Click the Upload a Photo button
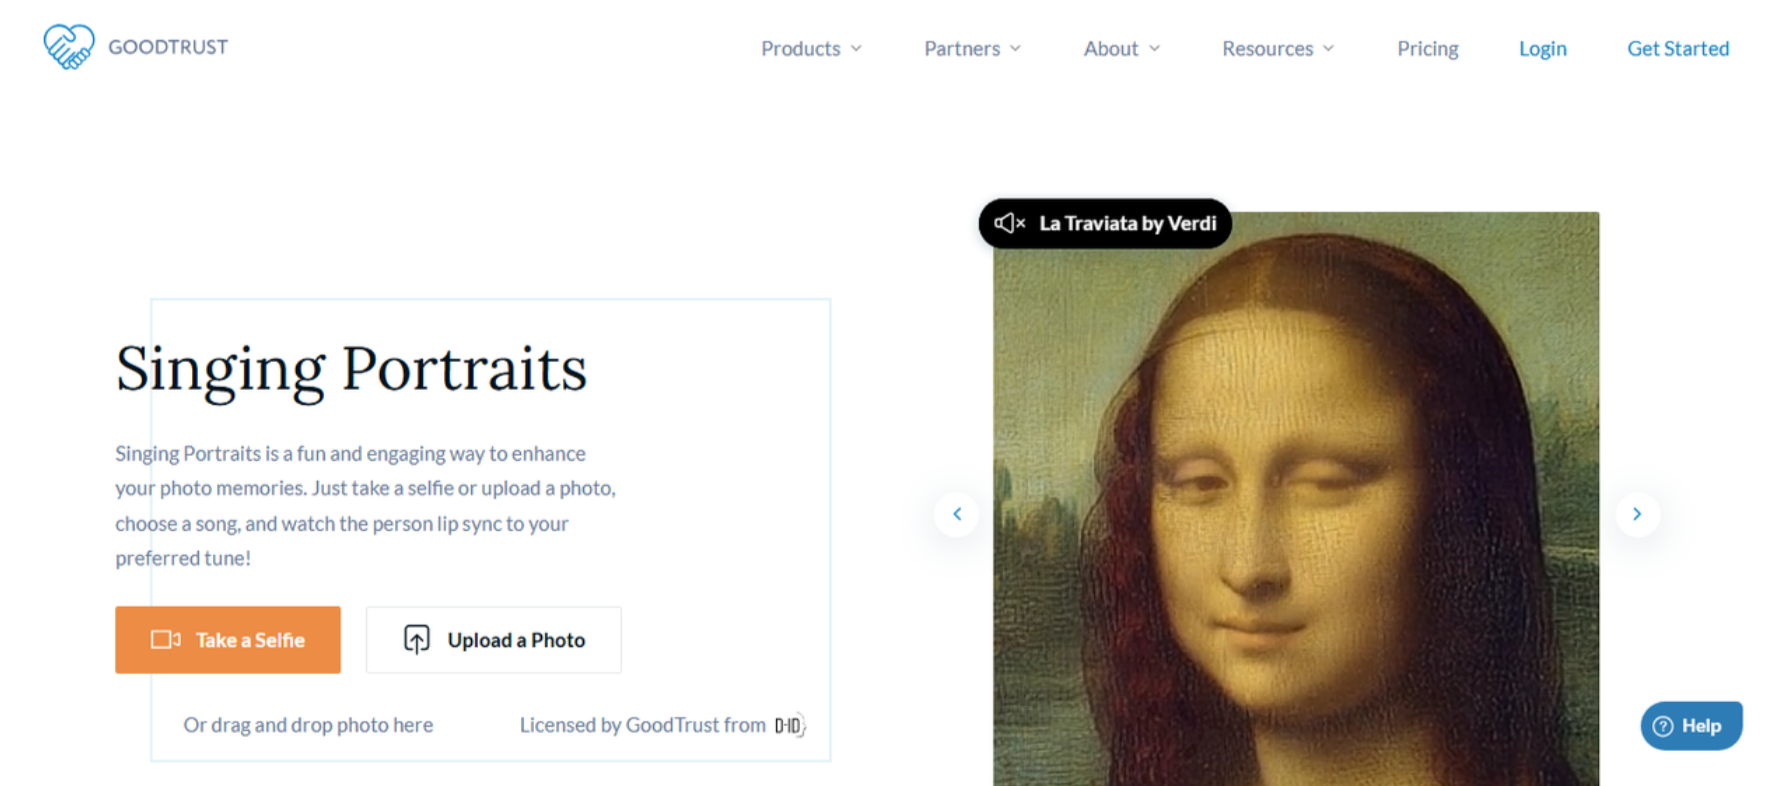Screen dimensions: 1774x786 tap(493, 639)
